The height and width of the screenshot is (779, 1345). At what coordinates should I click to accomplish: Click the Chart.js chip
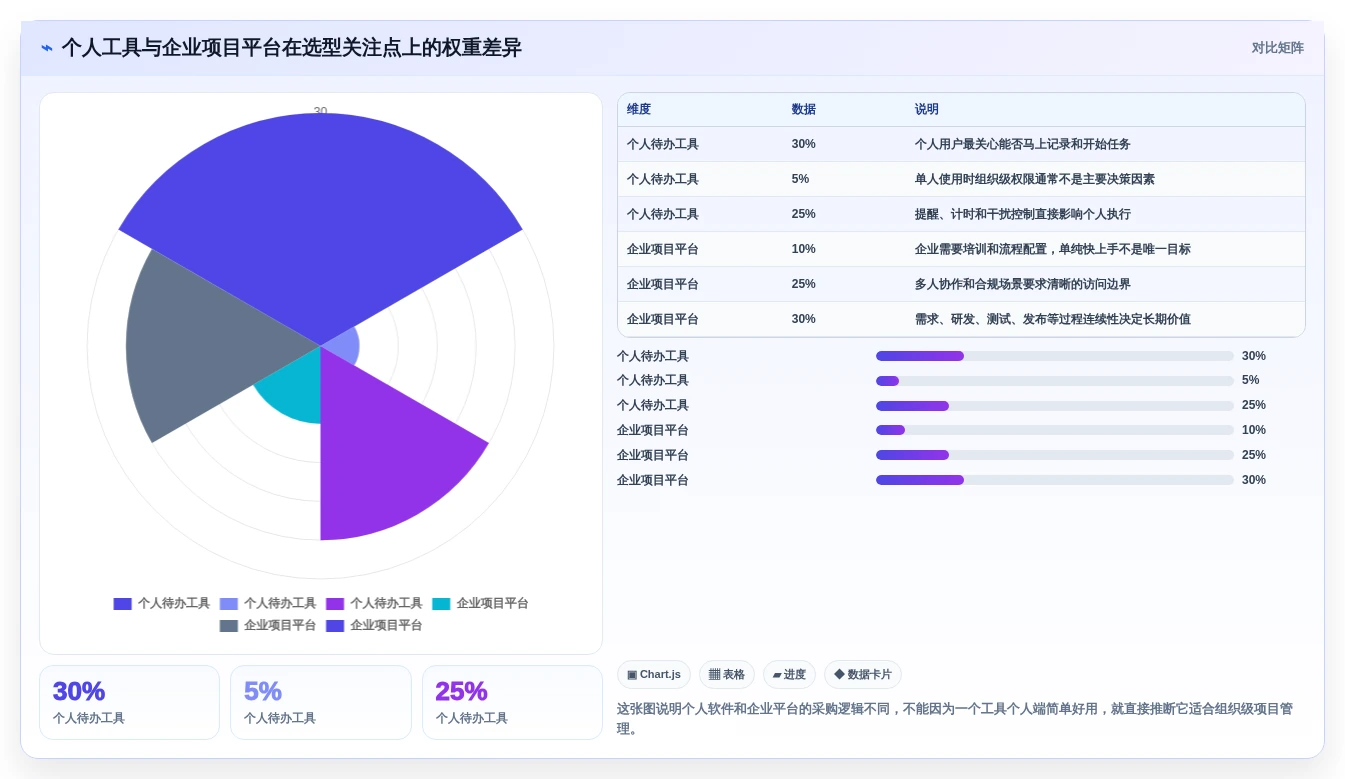[x=654, y=675]
